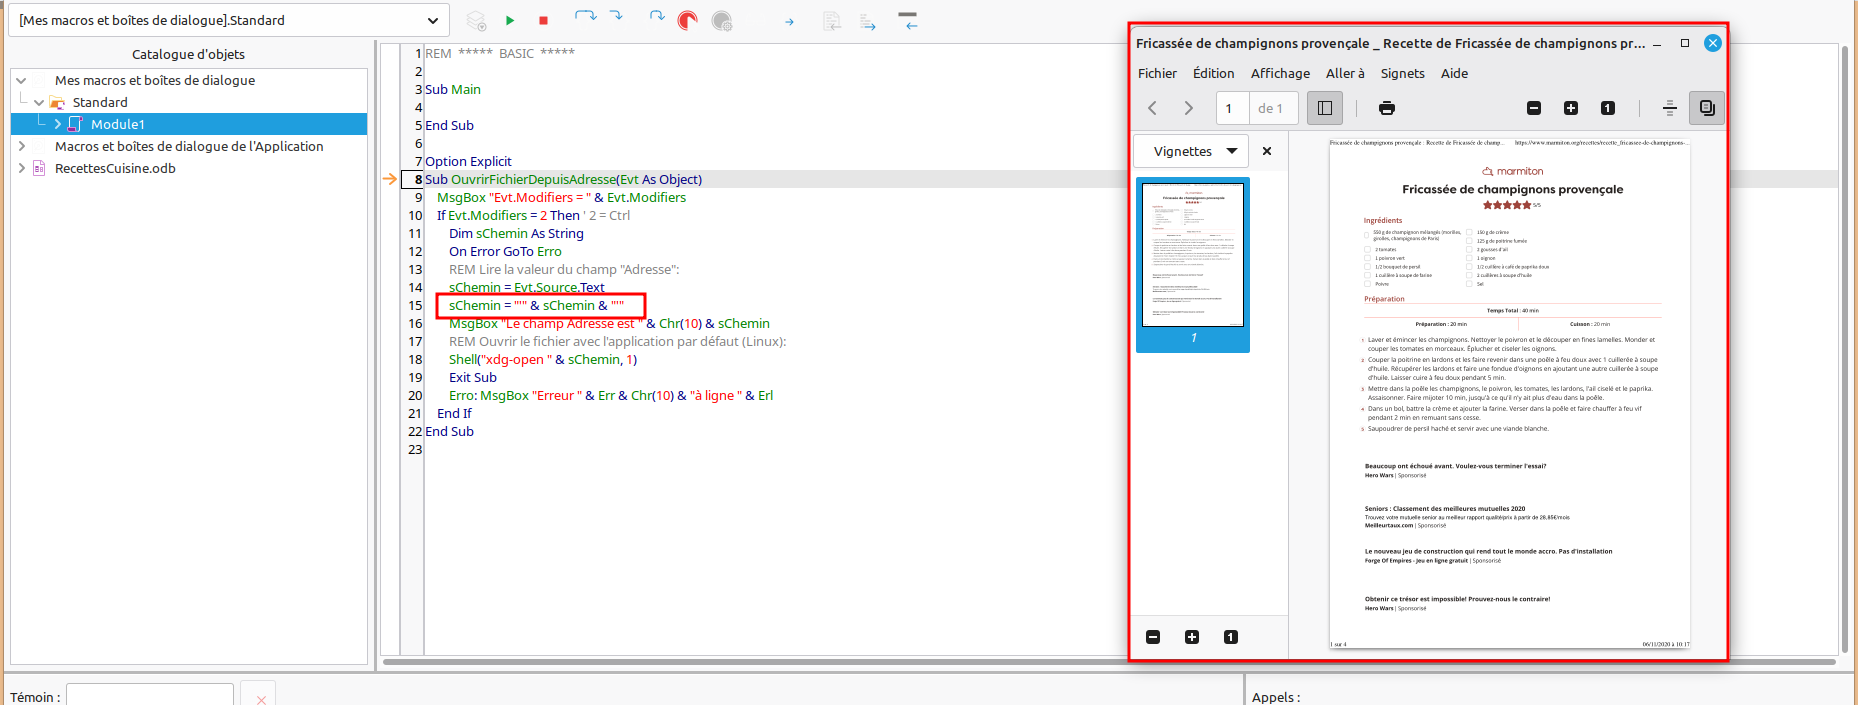Click the Find Parenthesis arrow icon
Screen dimensions: 1858x705
pos(789,22)
